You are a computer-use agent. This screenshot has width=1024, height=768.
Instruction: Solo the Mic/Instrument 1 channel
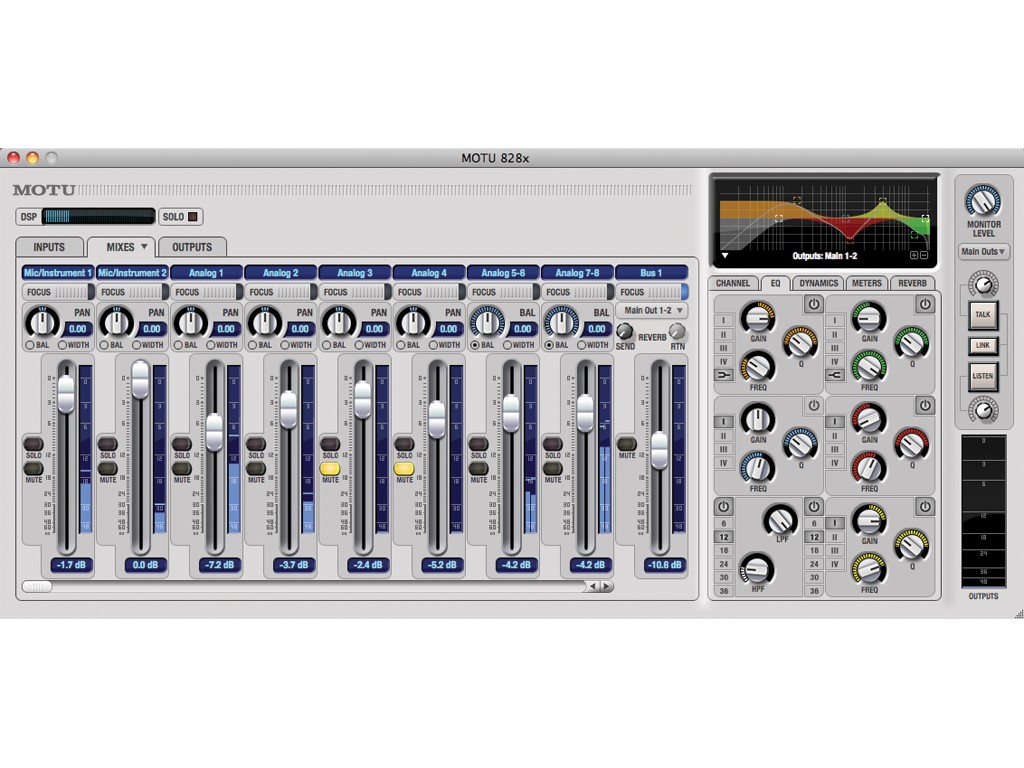pos(33,444)
